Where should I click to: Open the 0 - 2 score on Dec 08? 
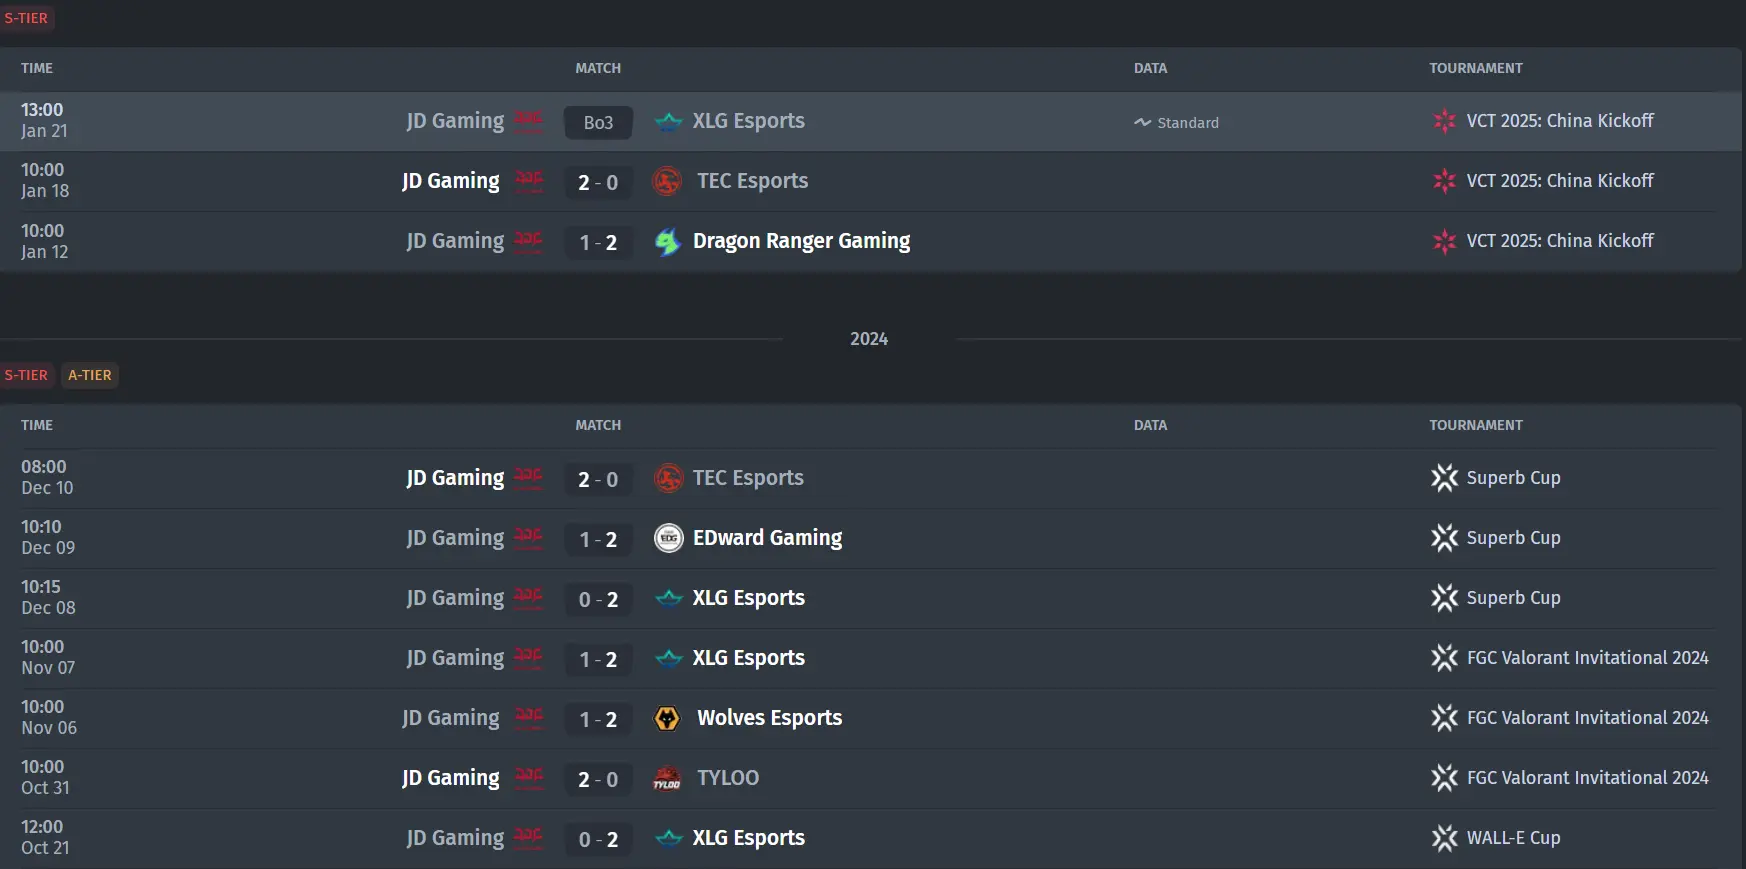coord(598,599)
